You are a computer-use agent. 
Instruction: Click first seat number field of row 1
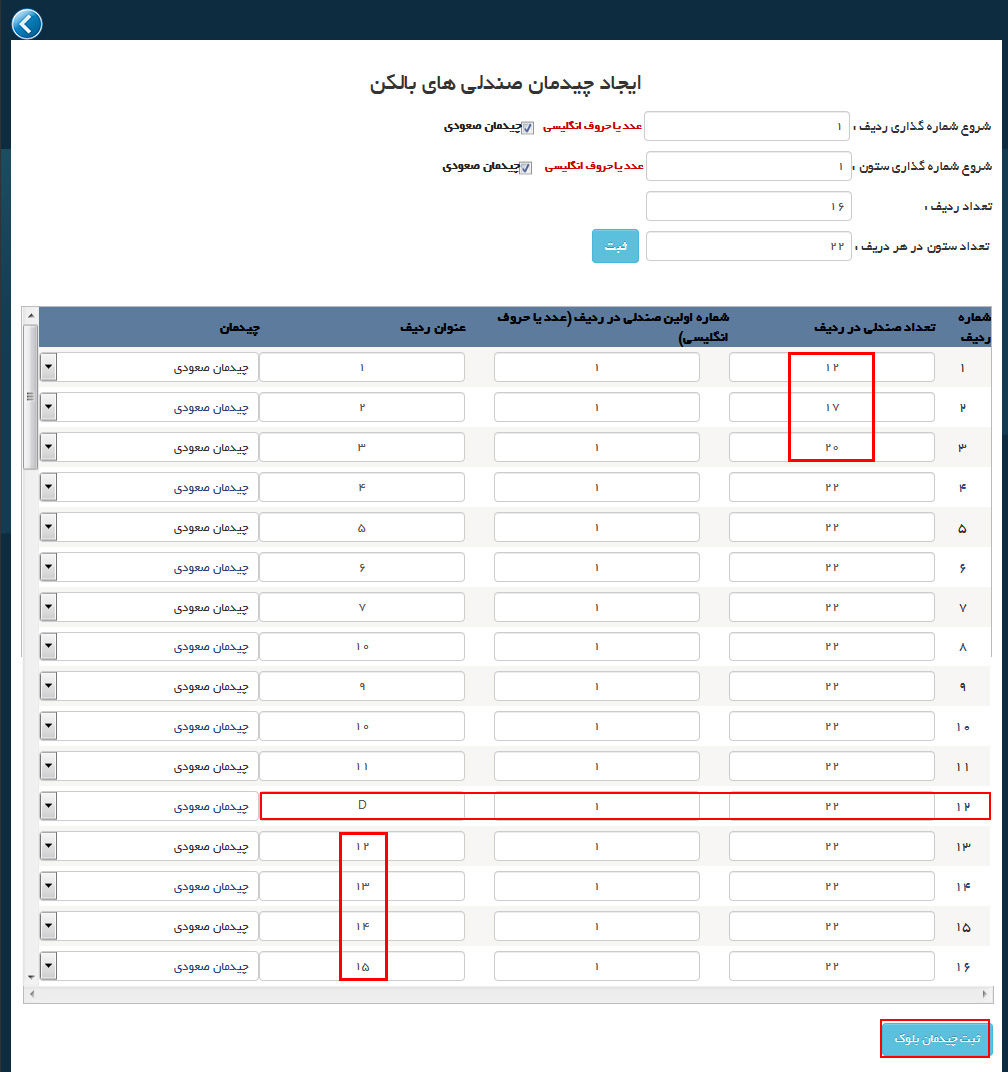[x=596, y=367]
